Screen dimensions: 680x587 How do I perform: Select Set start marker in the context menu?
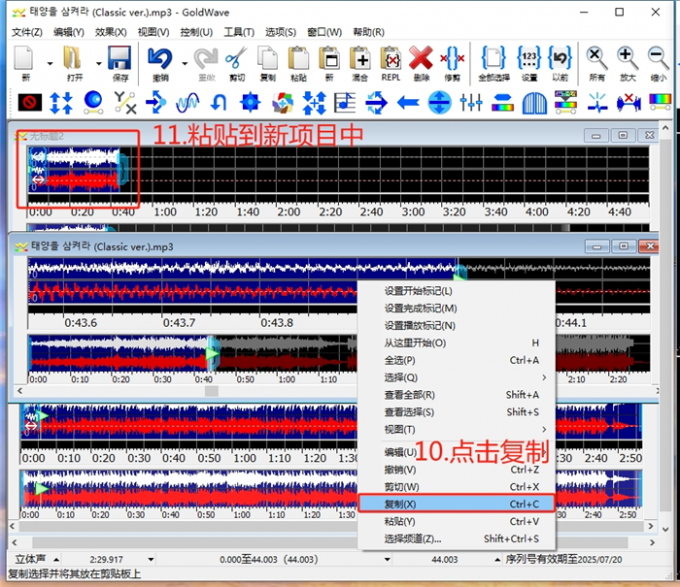456,291
